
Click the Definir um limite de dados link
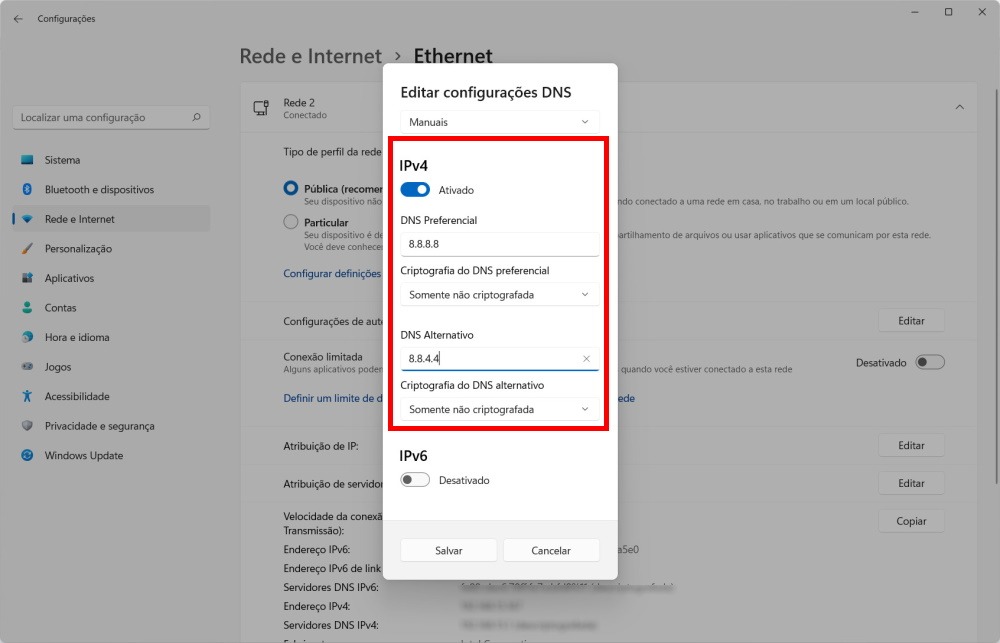click(x=333, y=398)
